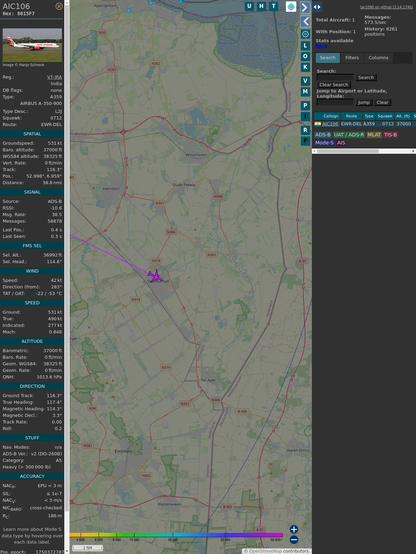Image resolution: width=416 pixels, height=554 pixels.
Task: Switch to the Columns tab
Action: coord(378,58)
